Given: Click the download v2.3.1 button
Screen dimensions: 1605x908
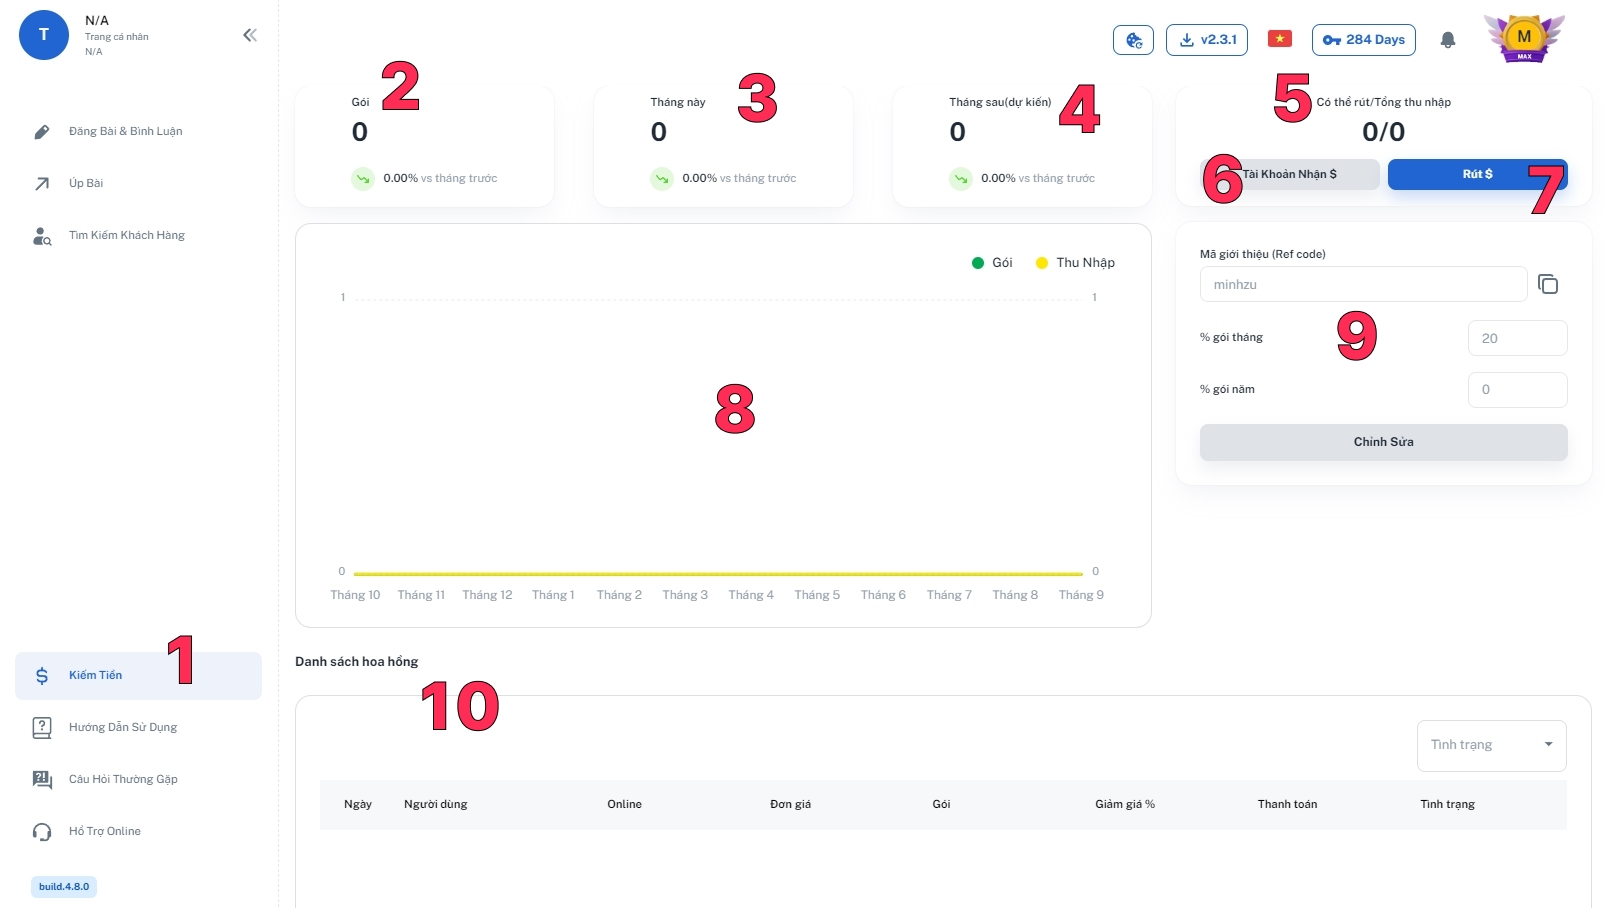Looking at the screenshot, I should (1206, 40).
